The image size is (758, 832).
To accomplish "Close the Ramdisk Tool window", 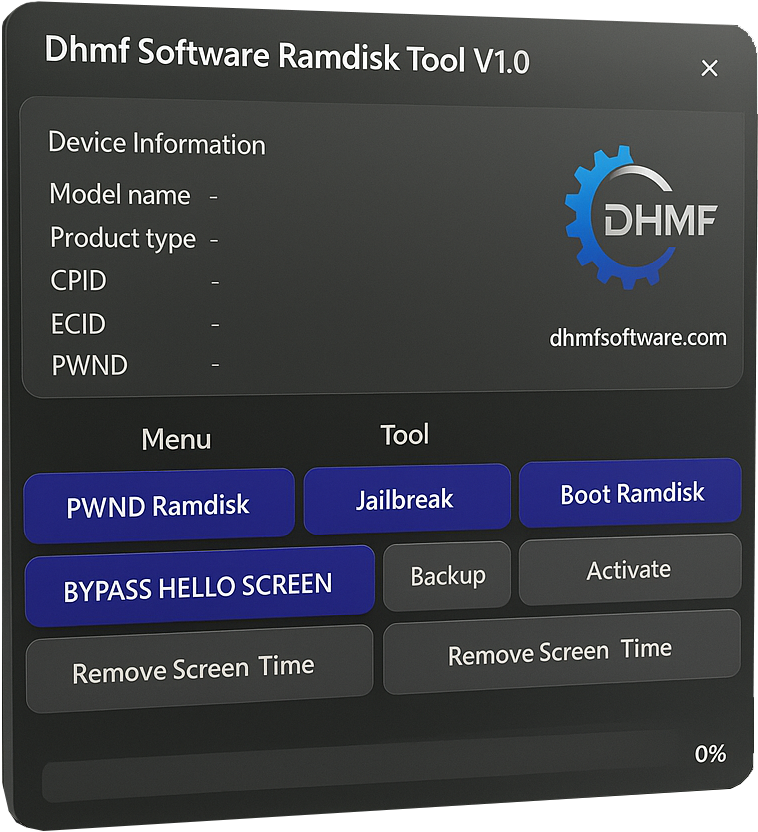I will 709,68.
